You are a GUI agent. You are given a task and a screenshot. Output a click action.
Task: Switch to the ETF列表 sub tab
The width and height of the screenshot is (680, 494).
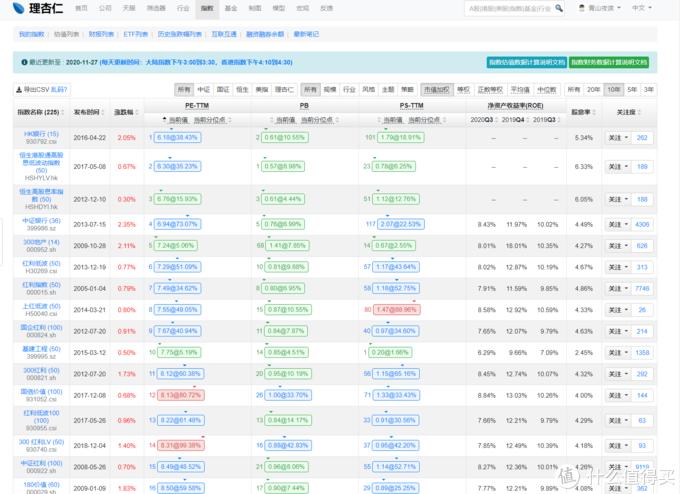136,34
